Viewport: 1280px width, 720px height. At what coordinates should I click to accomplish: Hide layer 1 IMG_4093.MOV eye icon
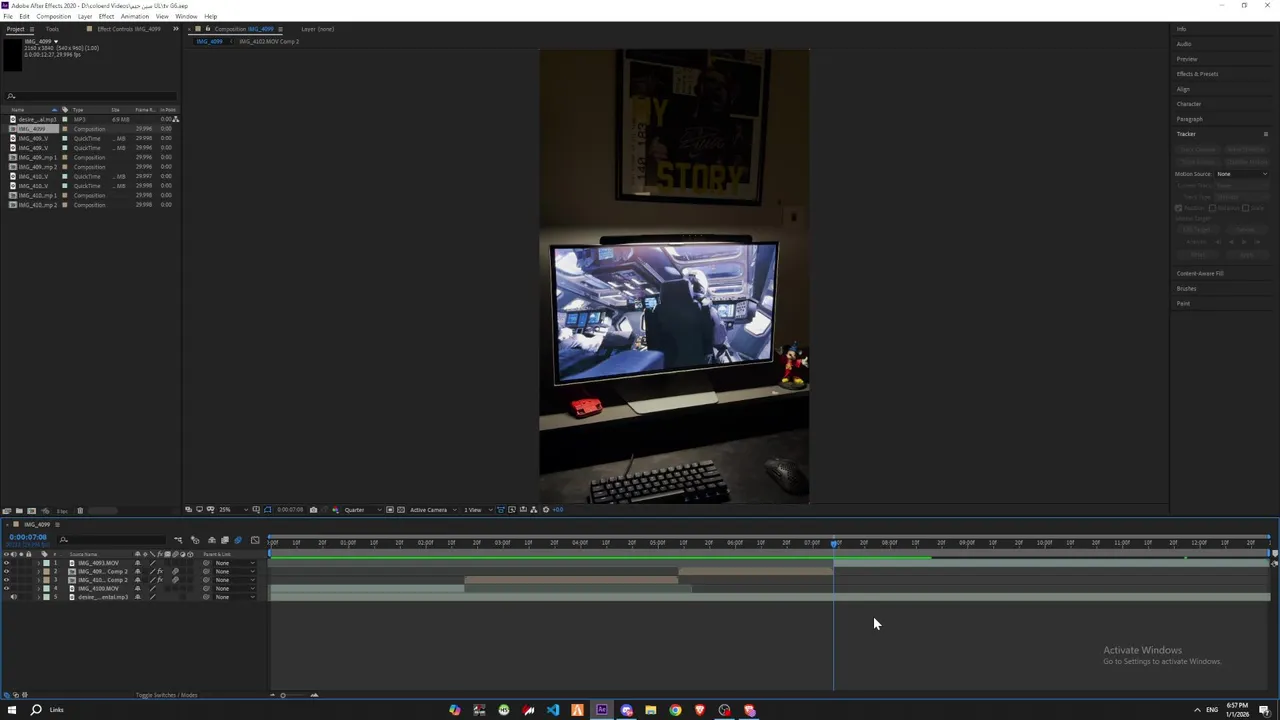6,563
